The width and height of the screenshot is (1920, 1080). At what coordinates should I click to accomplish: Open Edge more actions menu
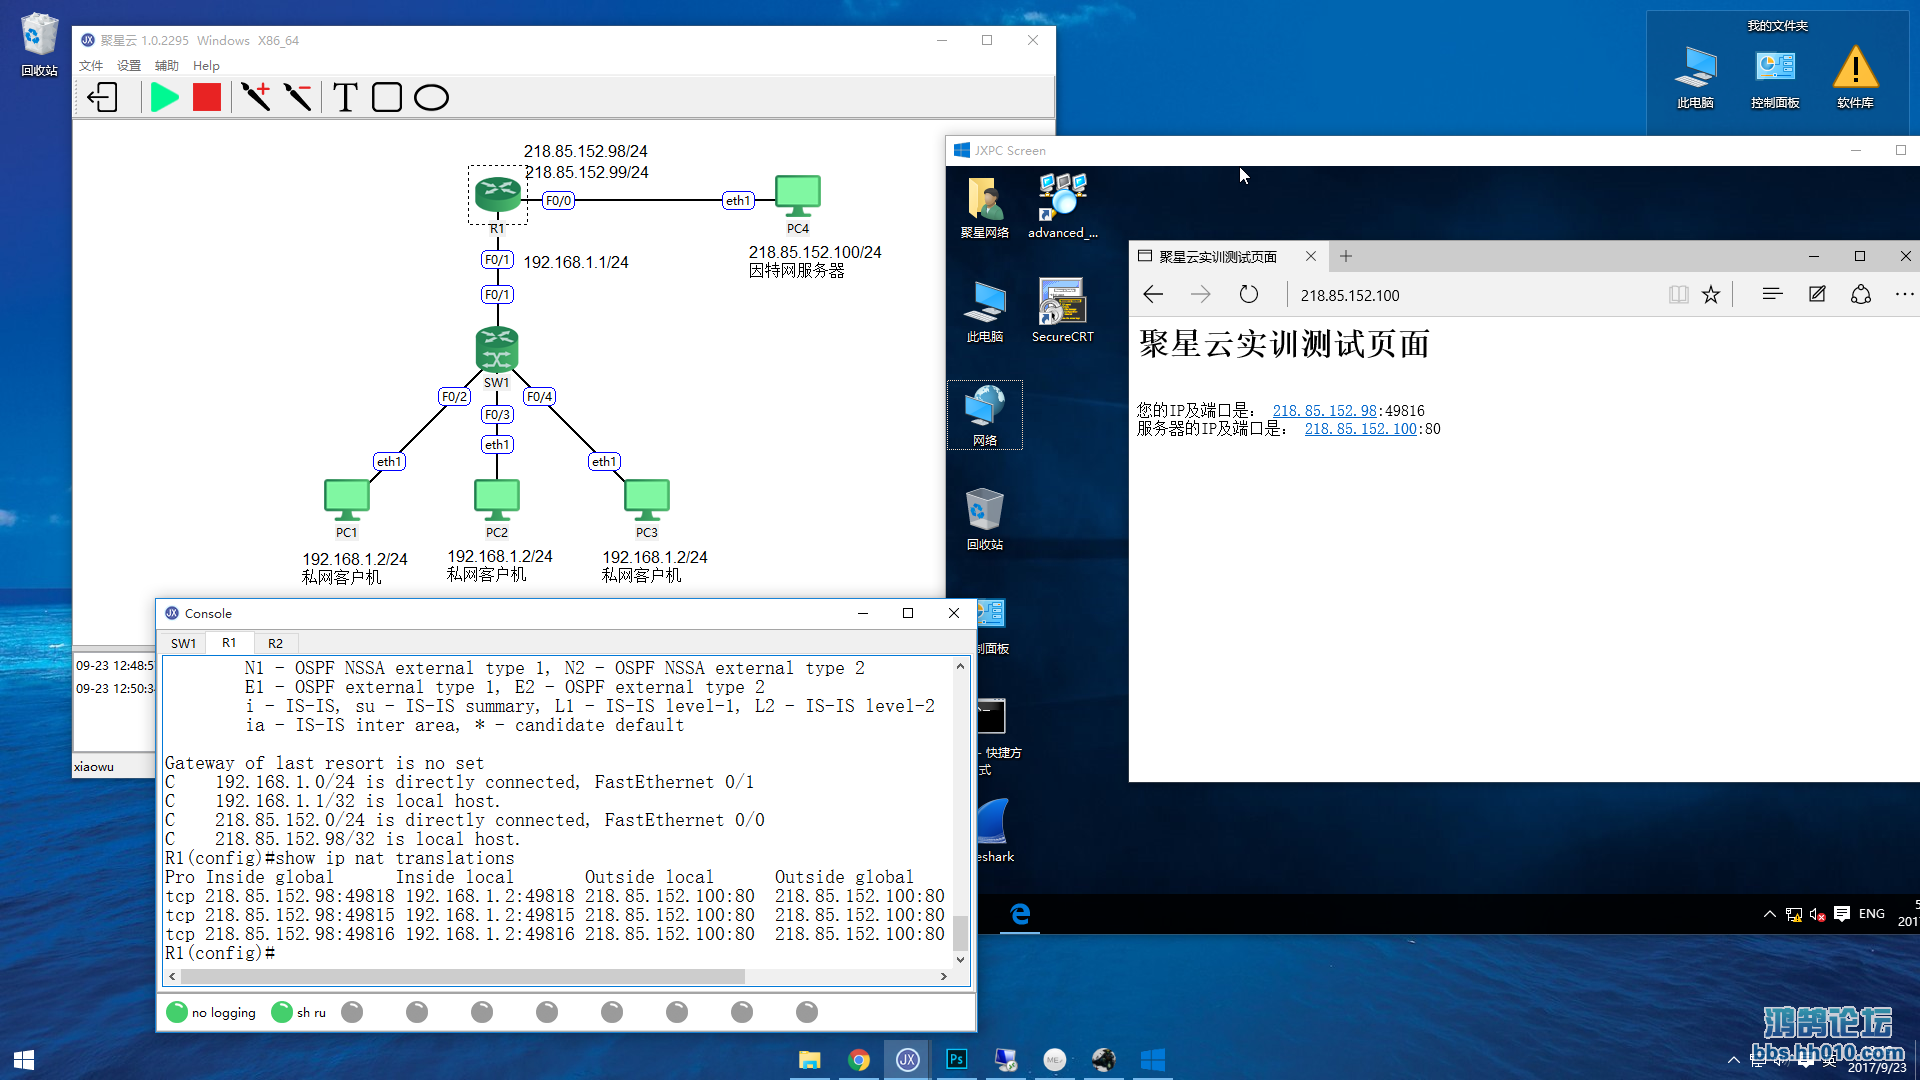(1904, 294)
